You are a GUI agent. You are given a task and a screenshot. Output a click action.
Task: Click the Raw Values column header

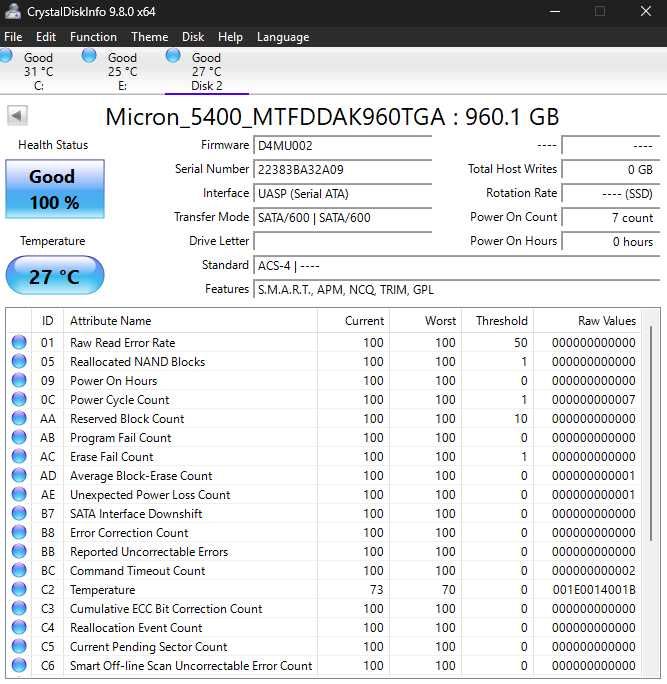586,321
